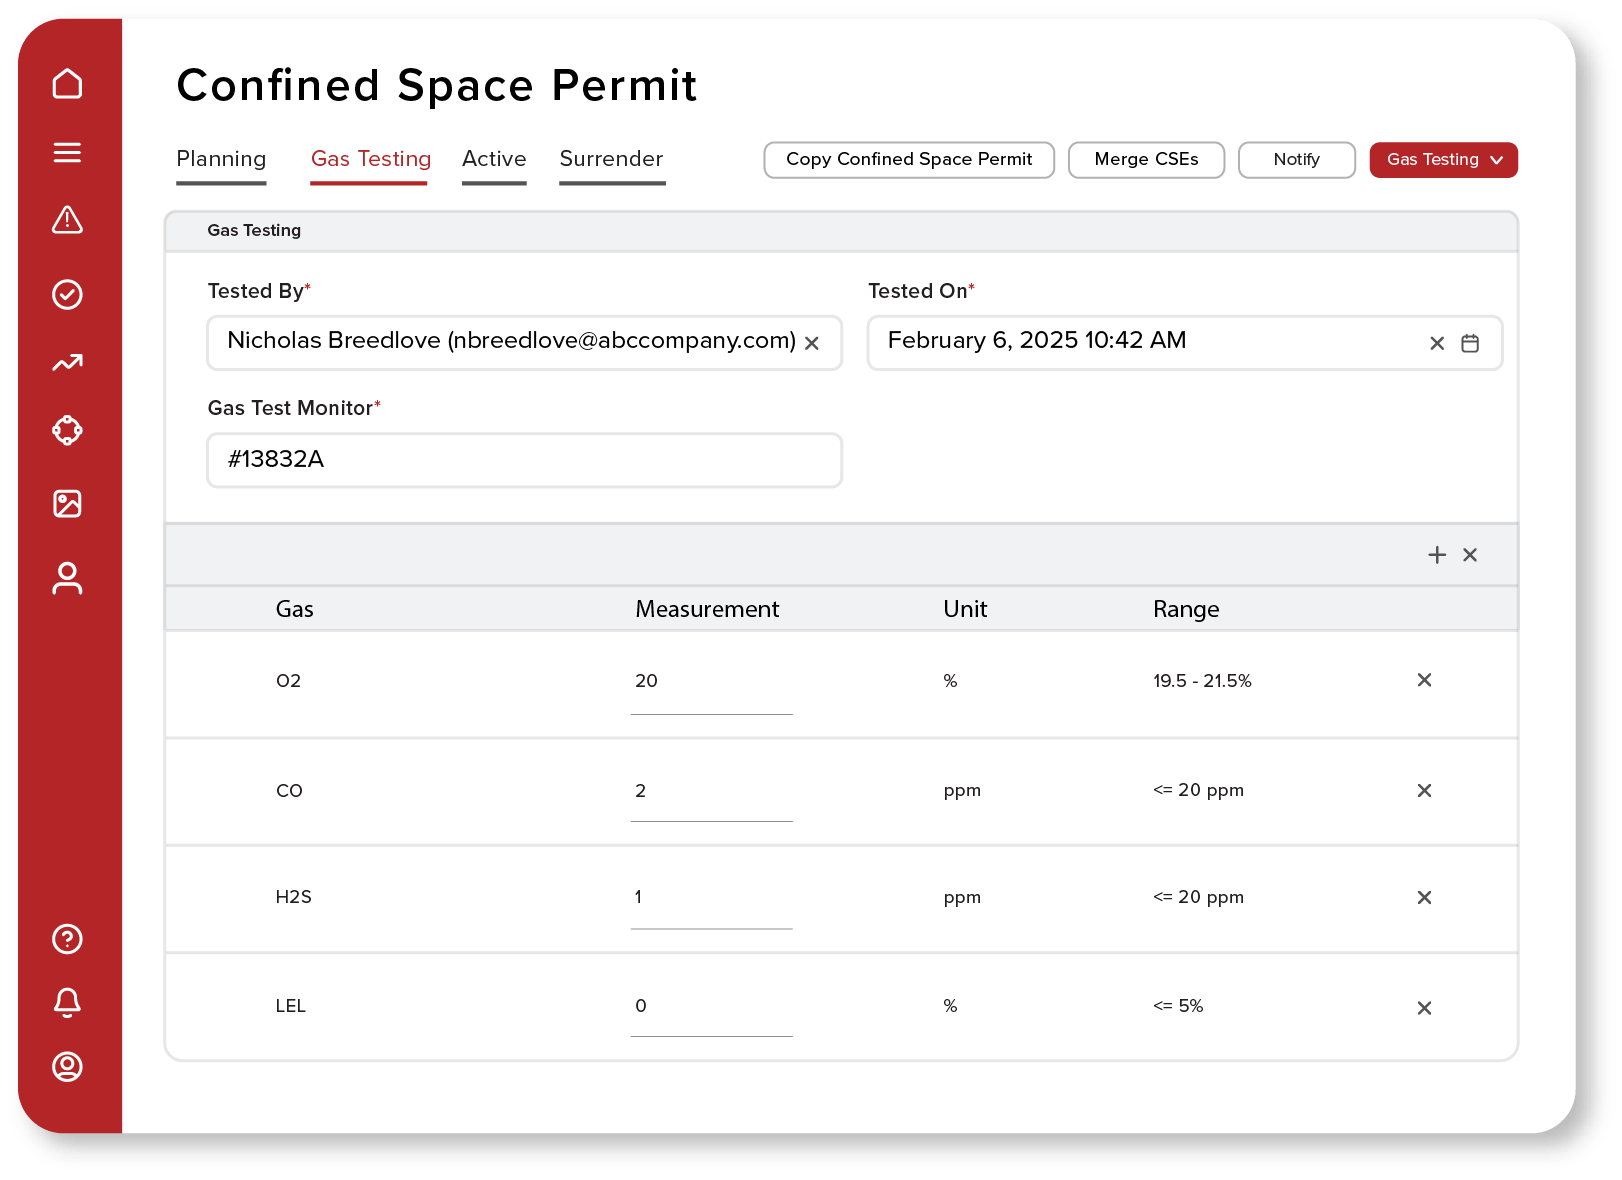This screenshot has height=1180, width=1622.
Task: Open the image gallery icon in sidebar
Action: click(x=67, y=503)
